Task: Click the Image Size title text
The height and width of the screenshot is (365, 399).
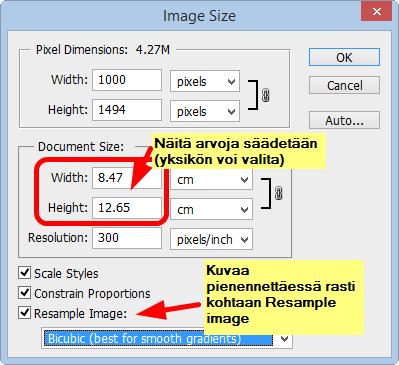Action: tap(199, 16)
